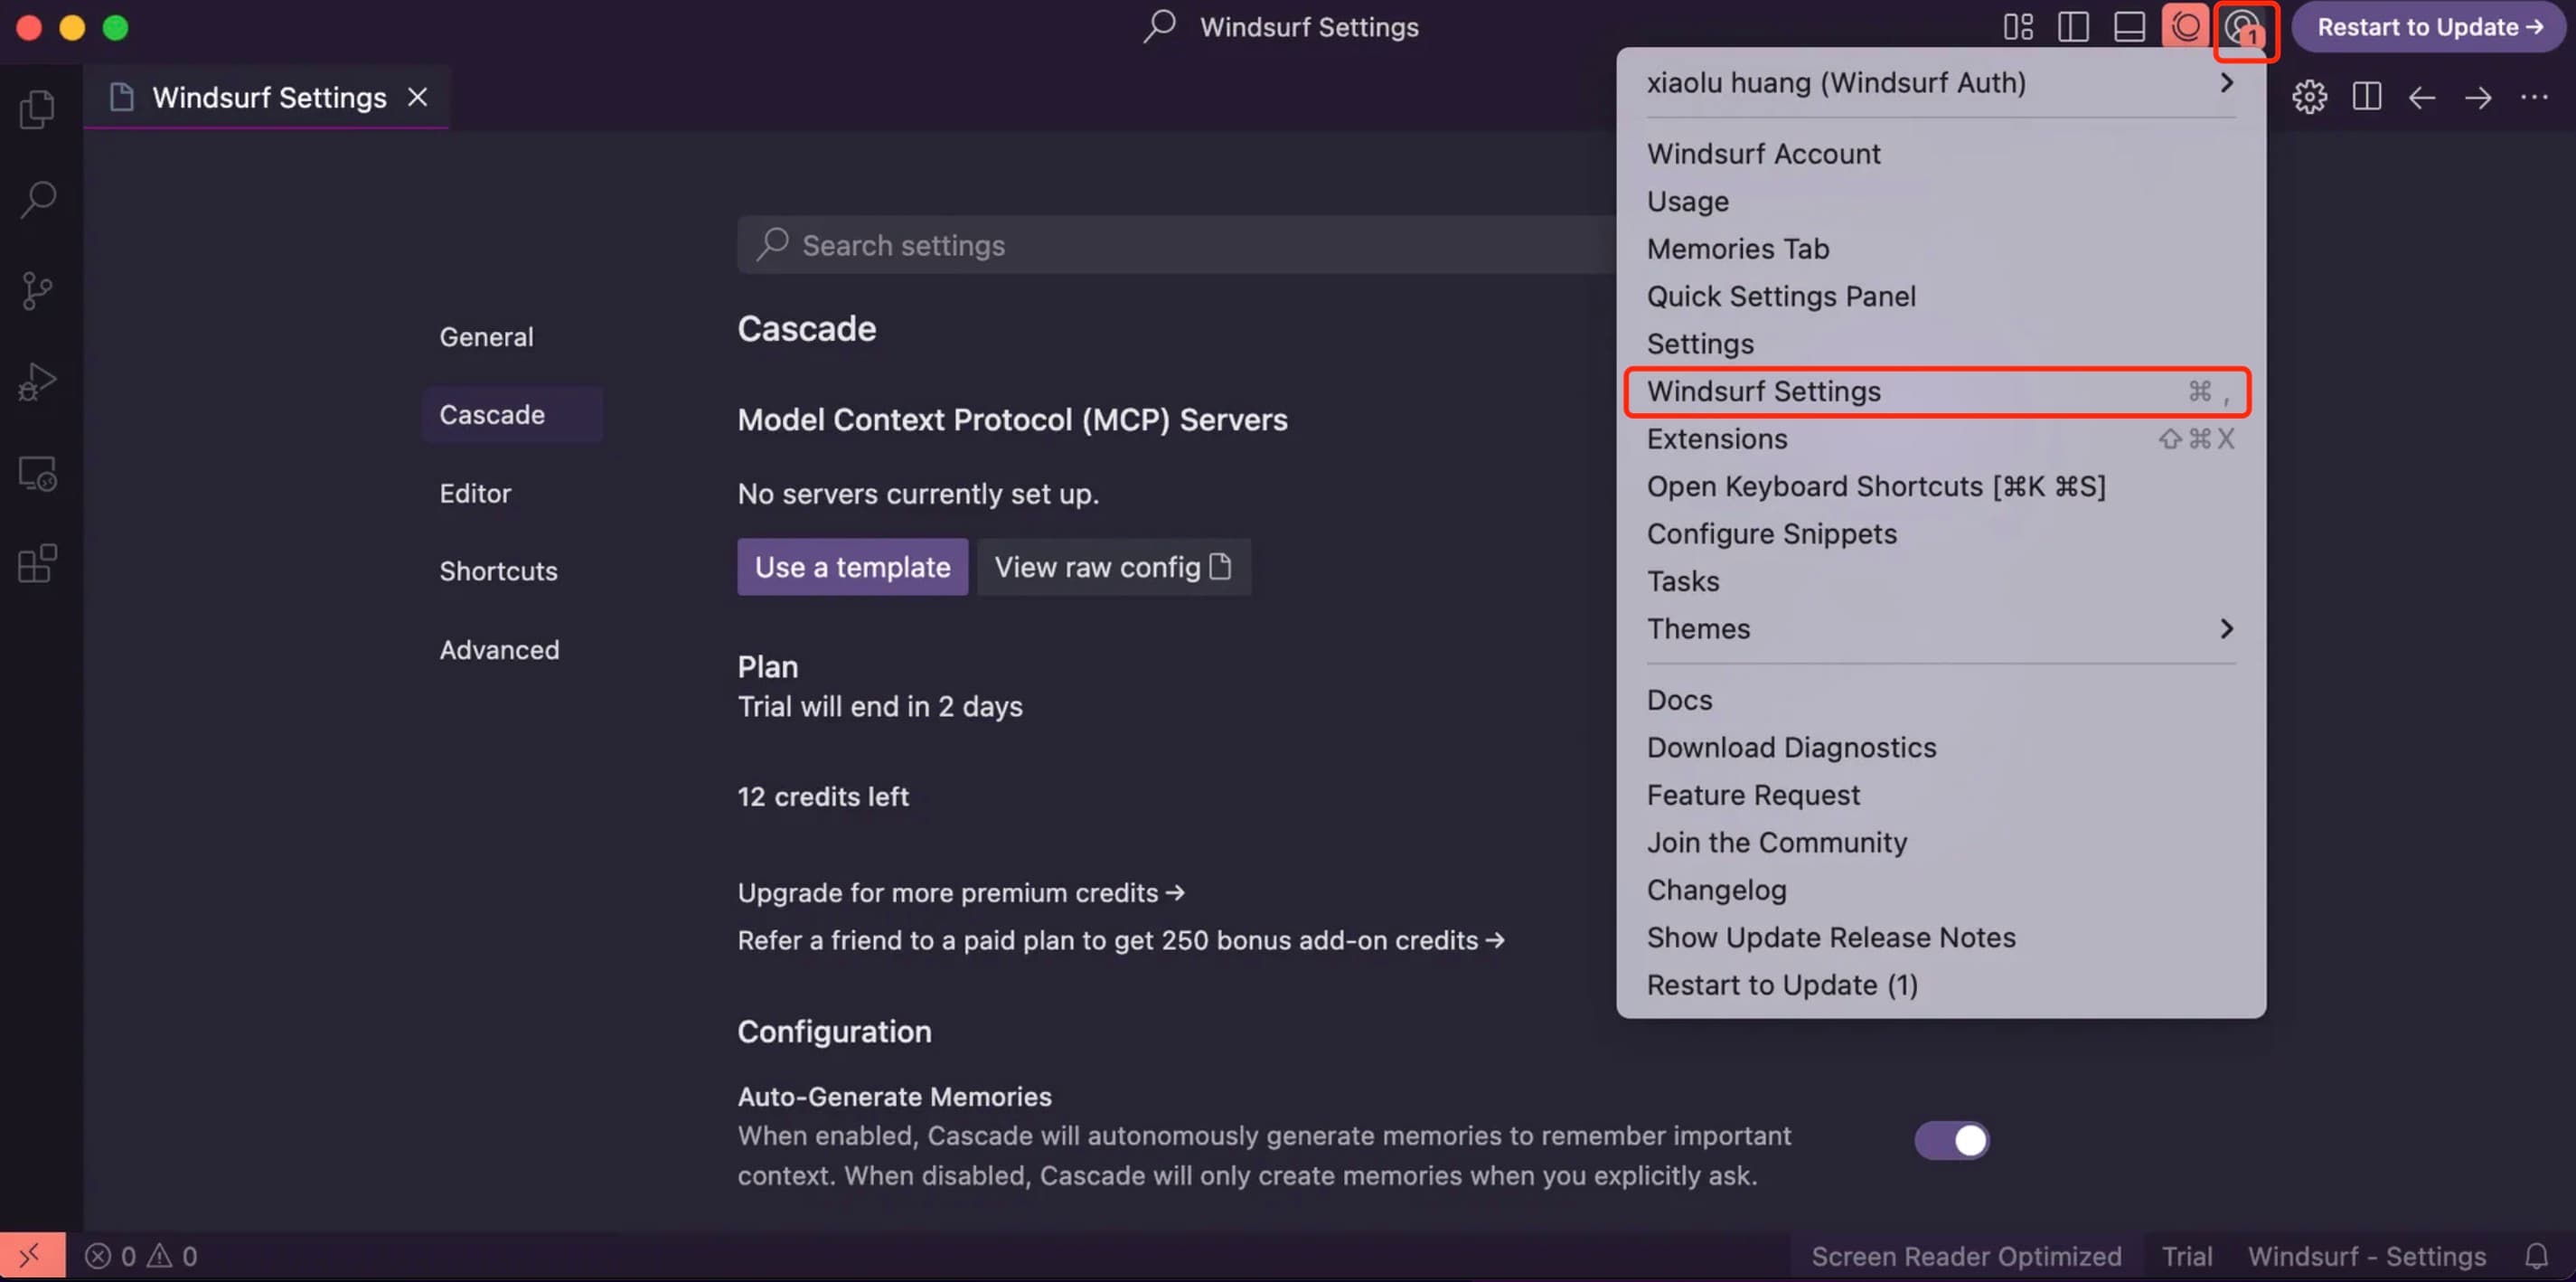This screenshot has height=1282, width=2576.
Task: Open Source Control in activity bar
Action: point(37,290)
